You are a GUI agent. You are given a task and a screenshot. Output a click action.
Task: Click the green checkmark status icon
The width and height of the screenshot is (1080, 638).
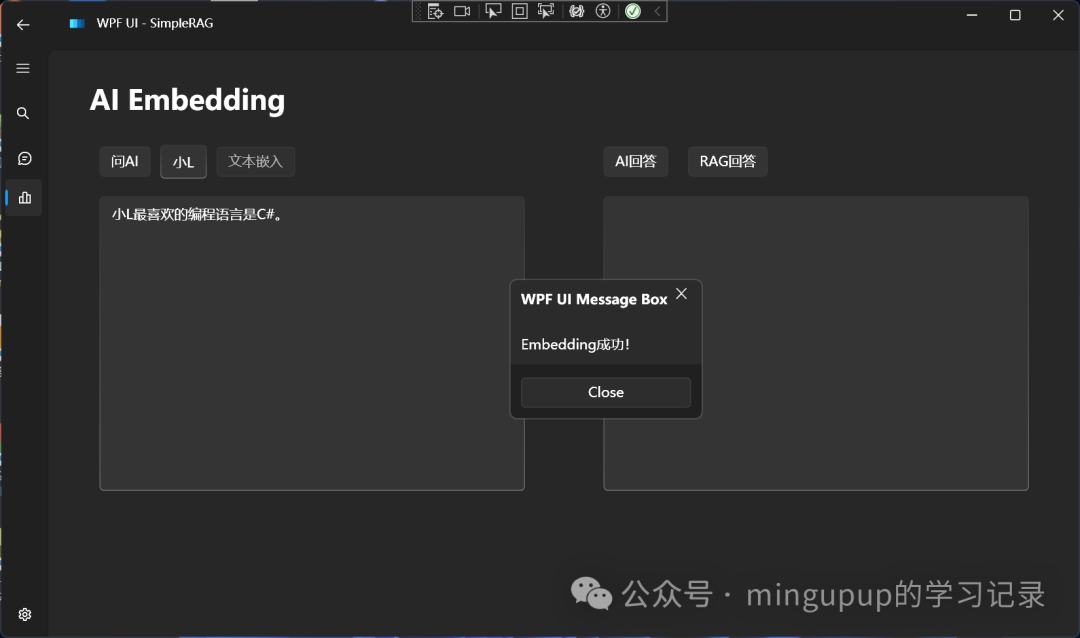pos(633,11)
